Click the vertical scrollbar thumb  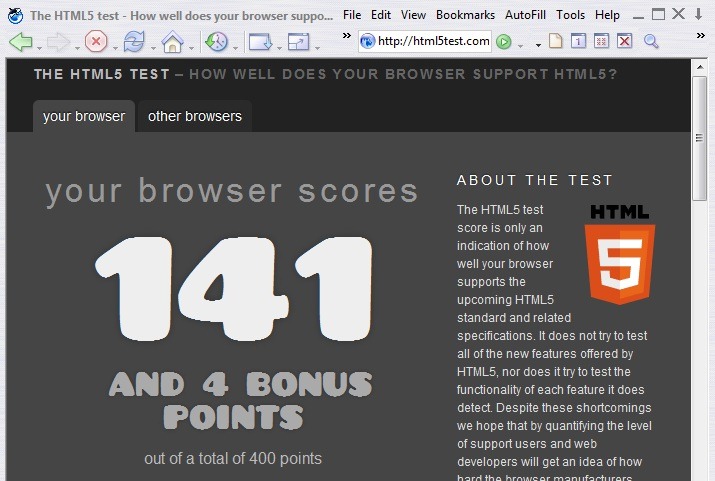click(x=699, y=138)
